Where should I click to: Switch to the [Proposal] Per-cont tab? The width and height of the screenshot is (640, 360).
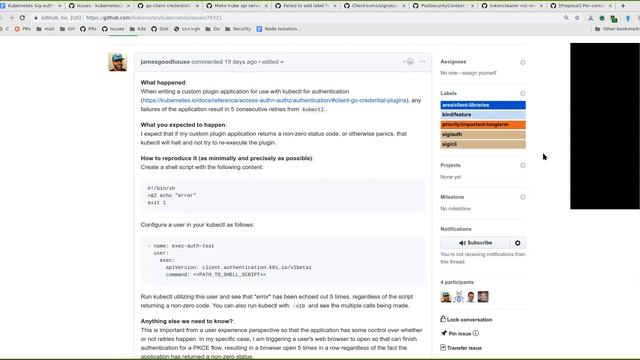point(581,6)
